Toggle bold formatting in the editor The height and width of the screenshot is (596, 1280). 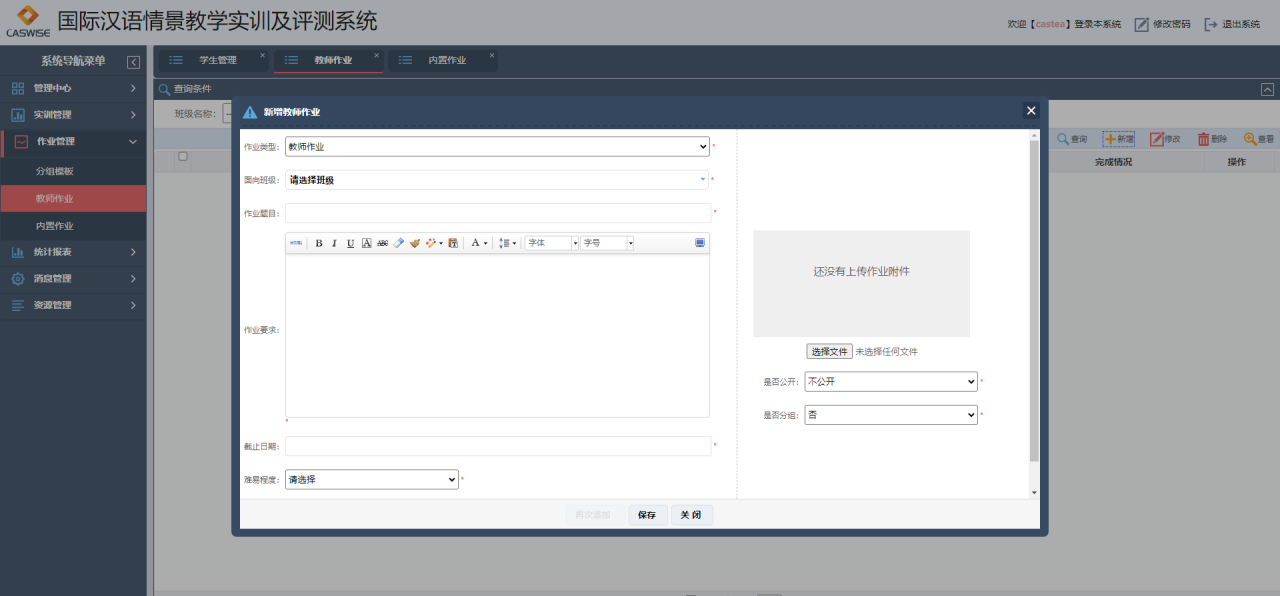[319, 243]
